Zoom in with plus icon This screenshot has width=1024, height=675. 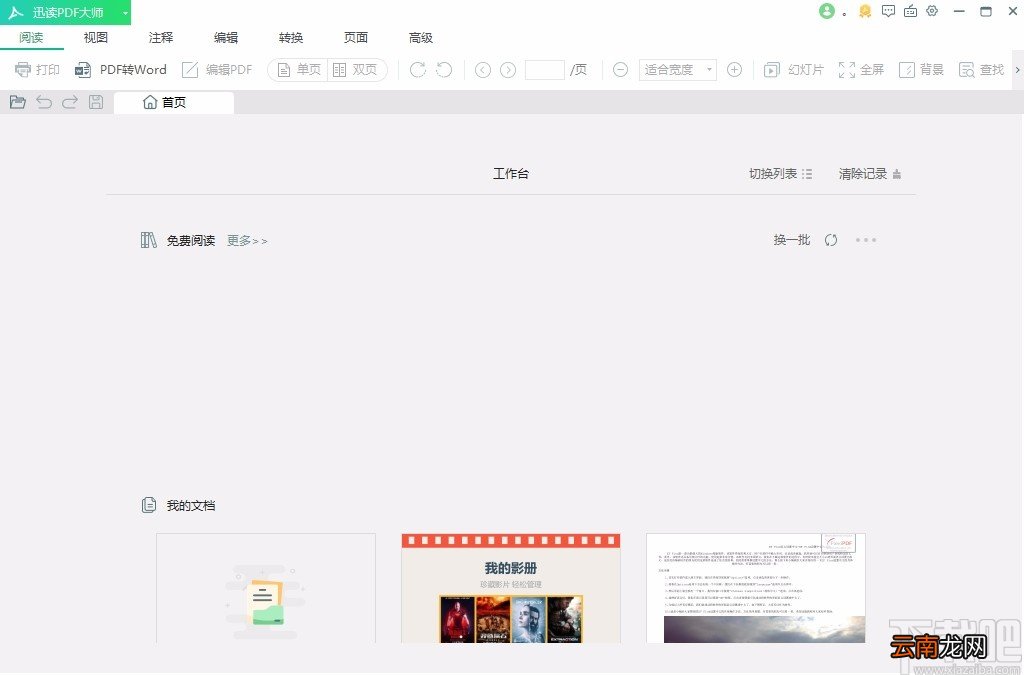734,69
